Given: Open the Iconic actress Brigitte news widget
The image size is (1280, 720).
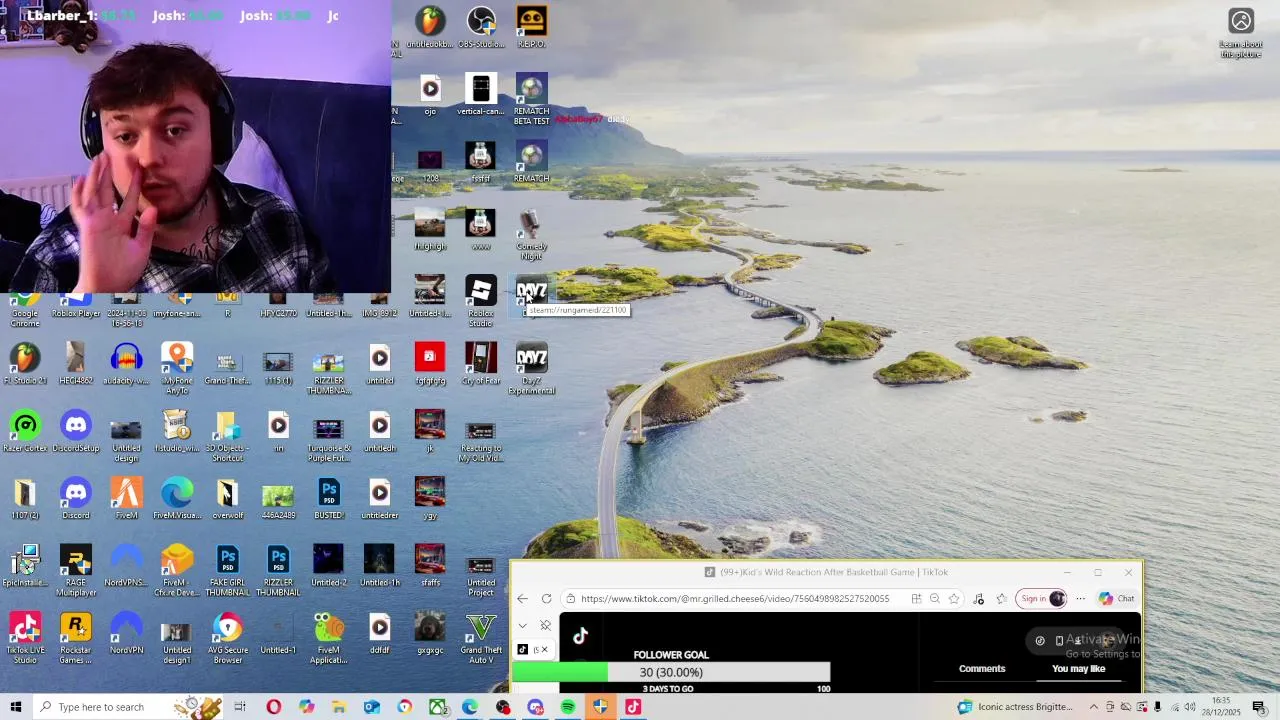Looking at the screenshot, I should [x=1014, y=707].
